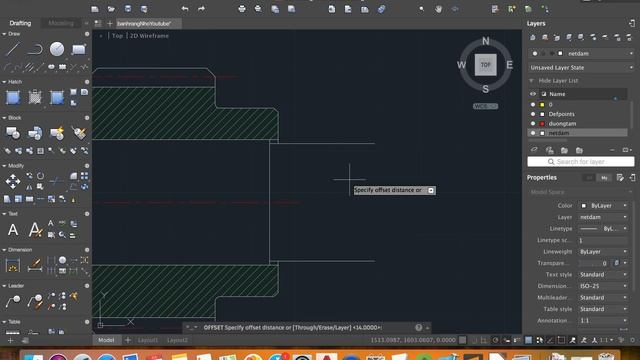The width and height of the screenshot is (640, 360).
Task: Click the Pan hand icon in toolbar
Action: tap(438, 9)
